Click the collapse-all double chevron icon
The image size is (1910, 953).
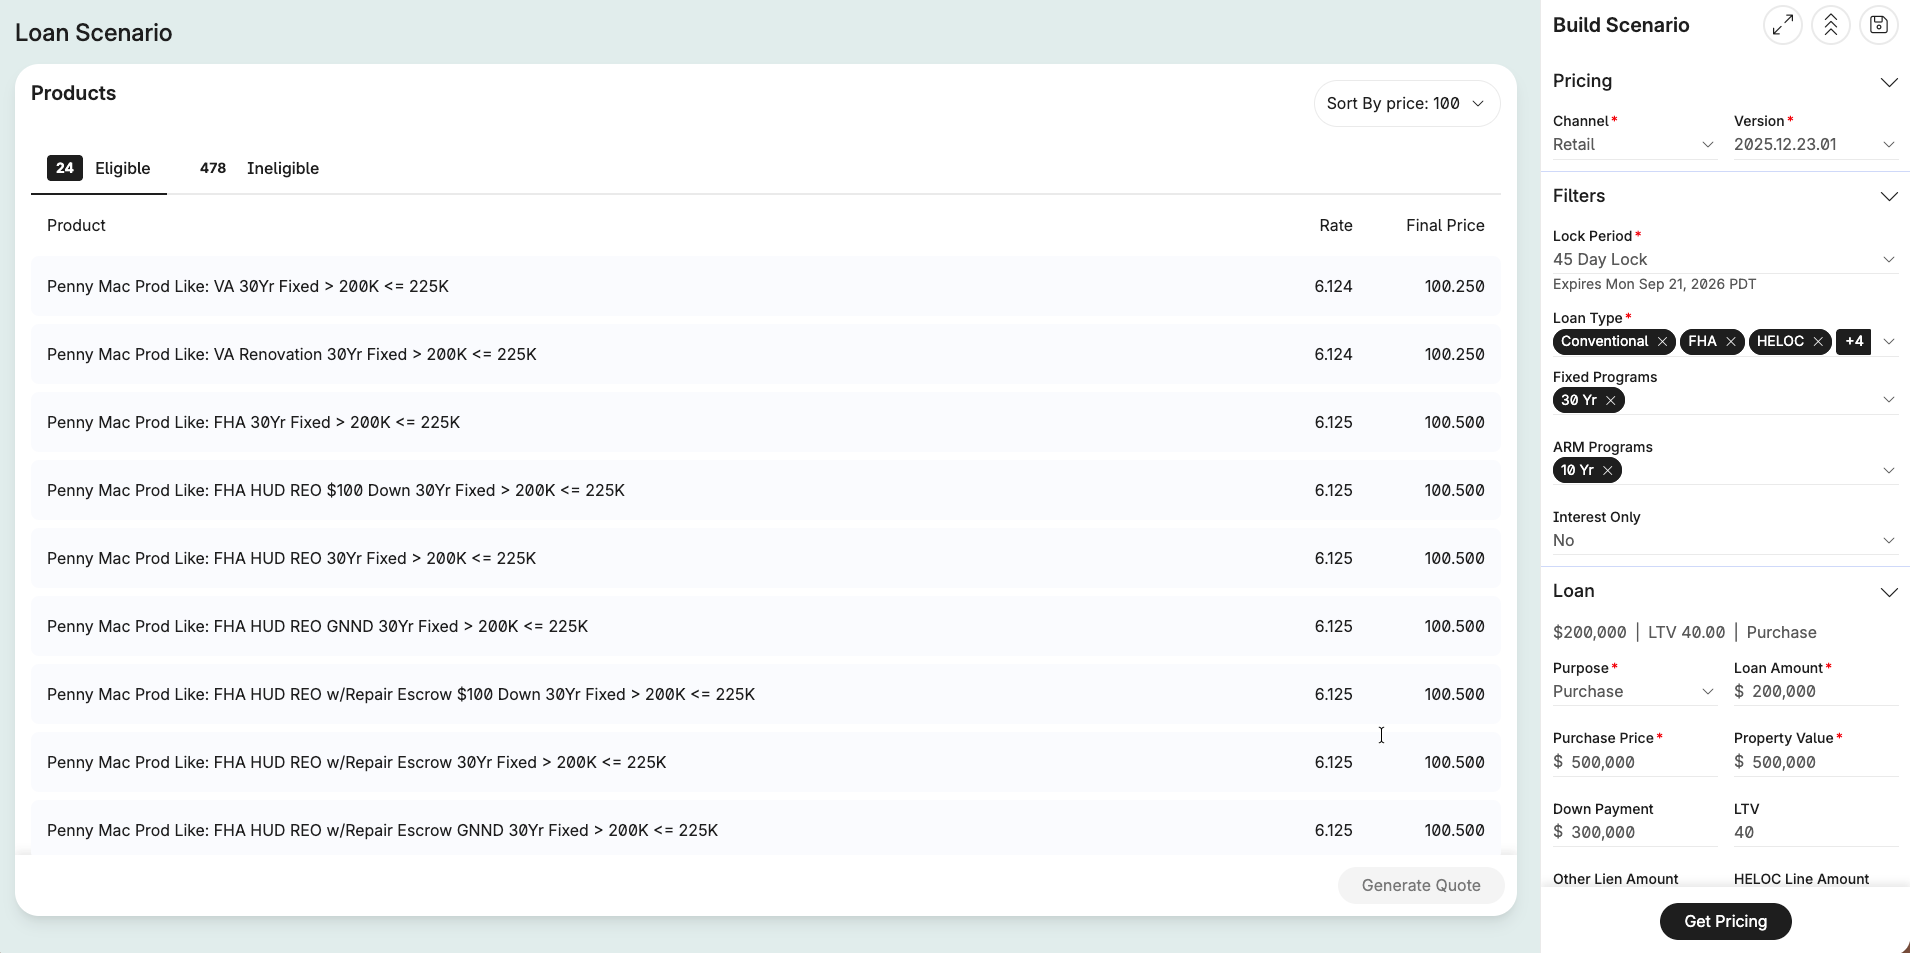click(1831, 26)
